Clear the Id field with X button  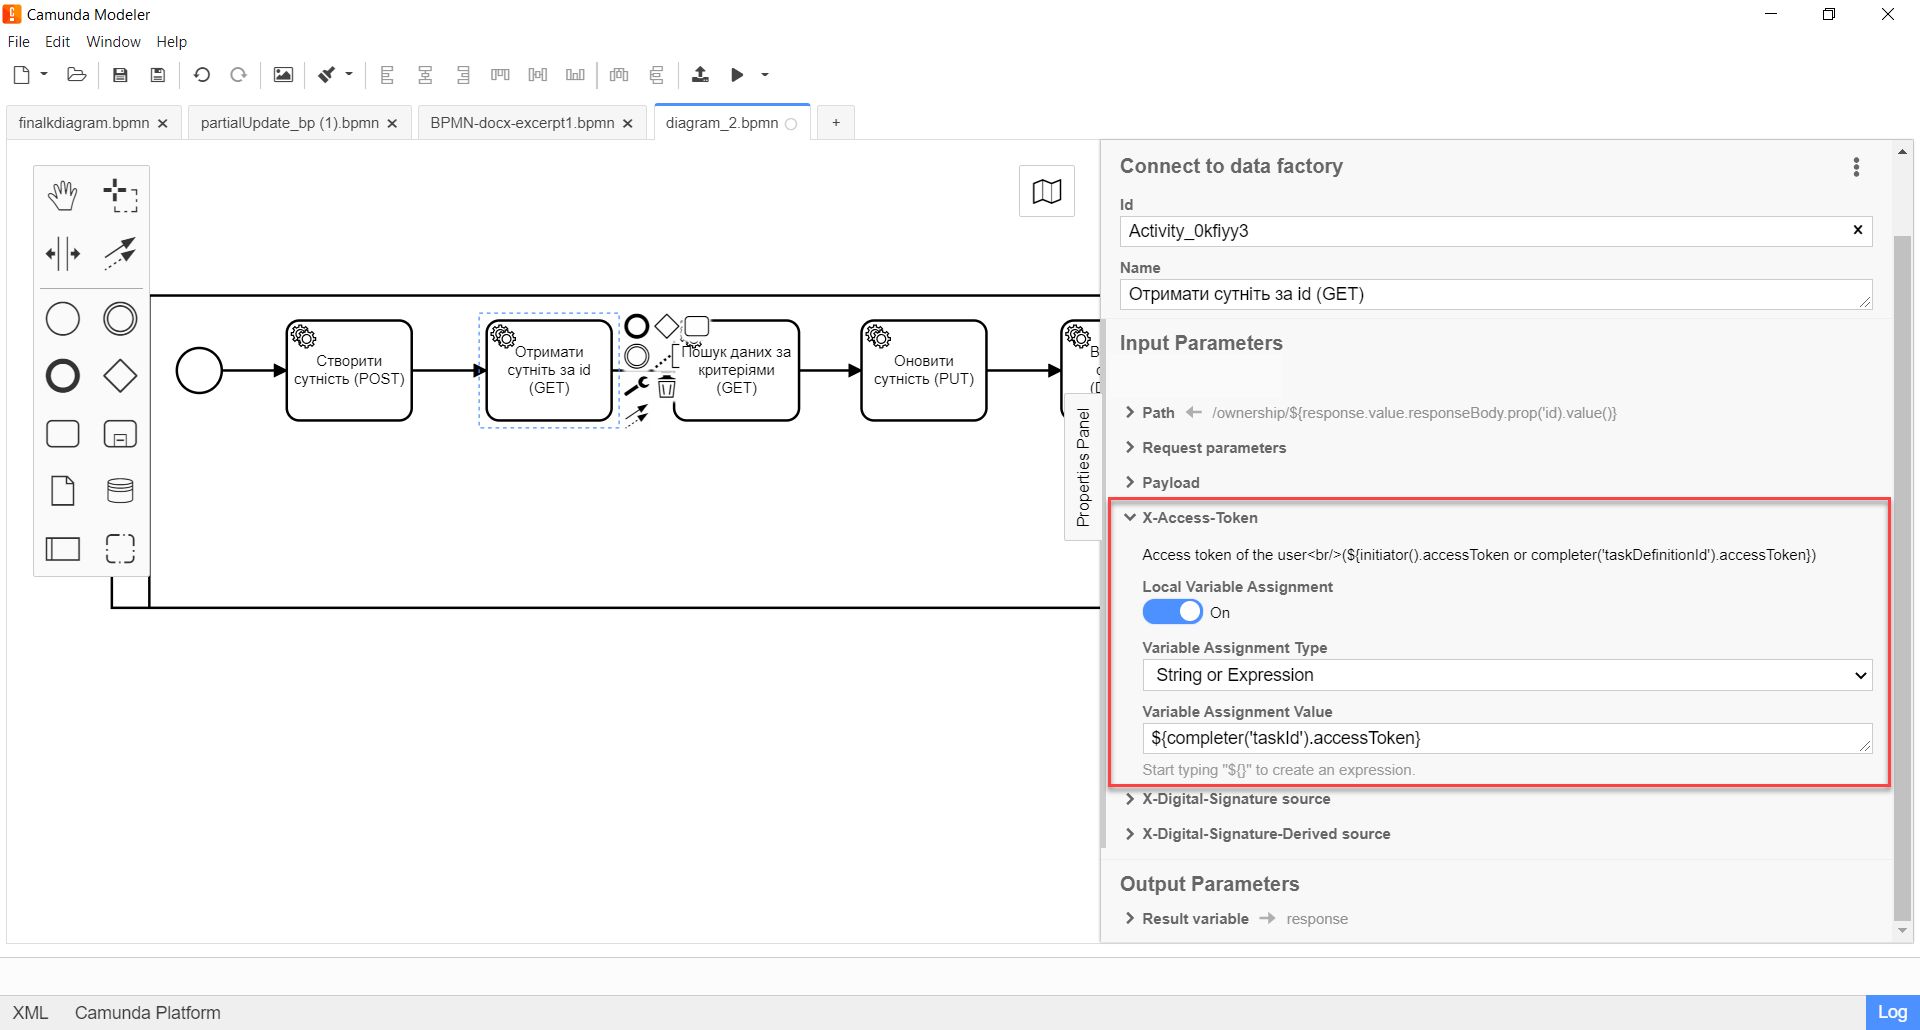point(1858,230)
